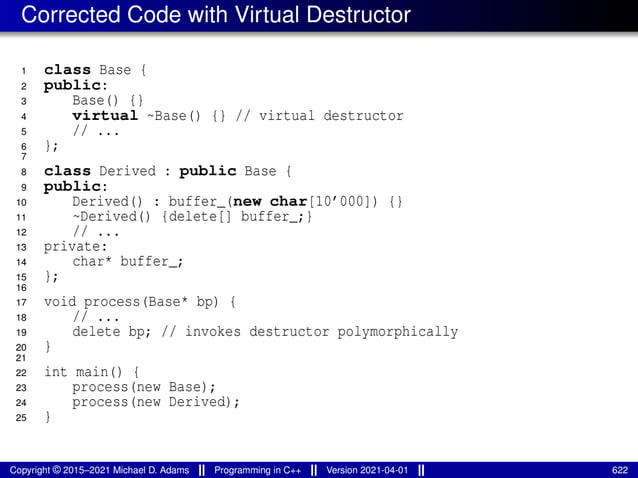Click 'public:' on code line 9
This screenshot has height=478, width=638.
[x=76, y=186]
